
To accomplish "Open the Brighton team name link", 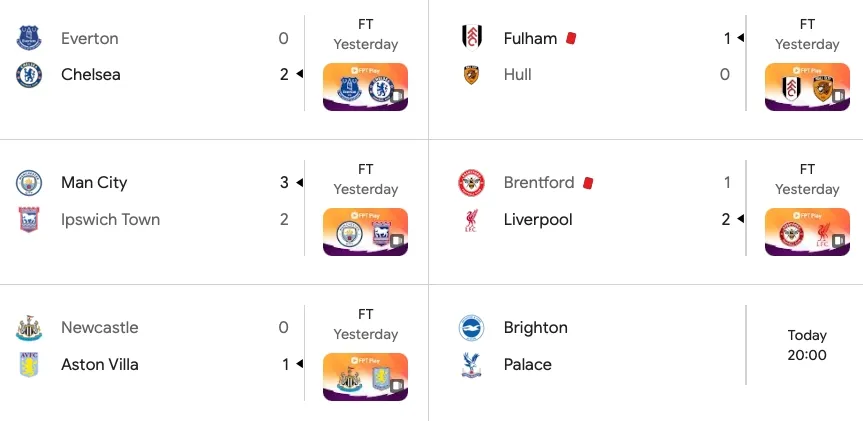I will coord(536,328).
